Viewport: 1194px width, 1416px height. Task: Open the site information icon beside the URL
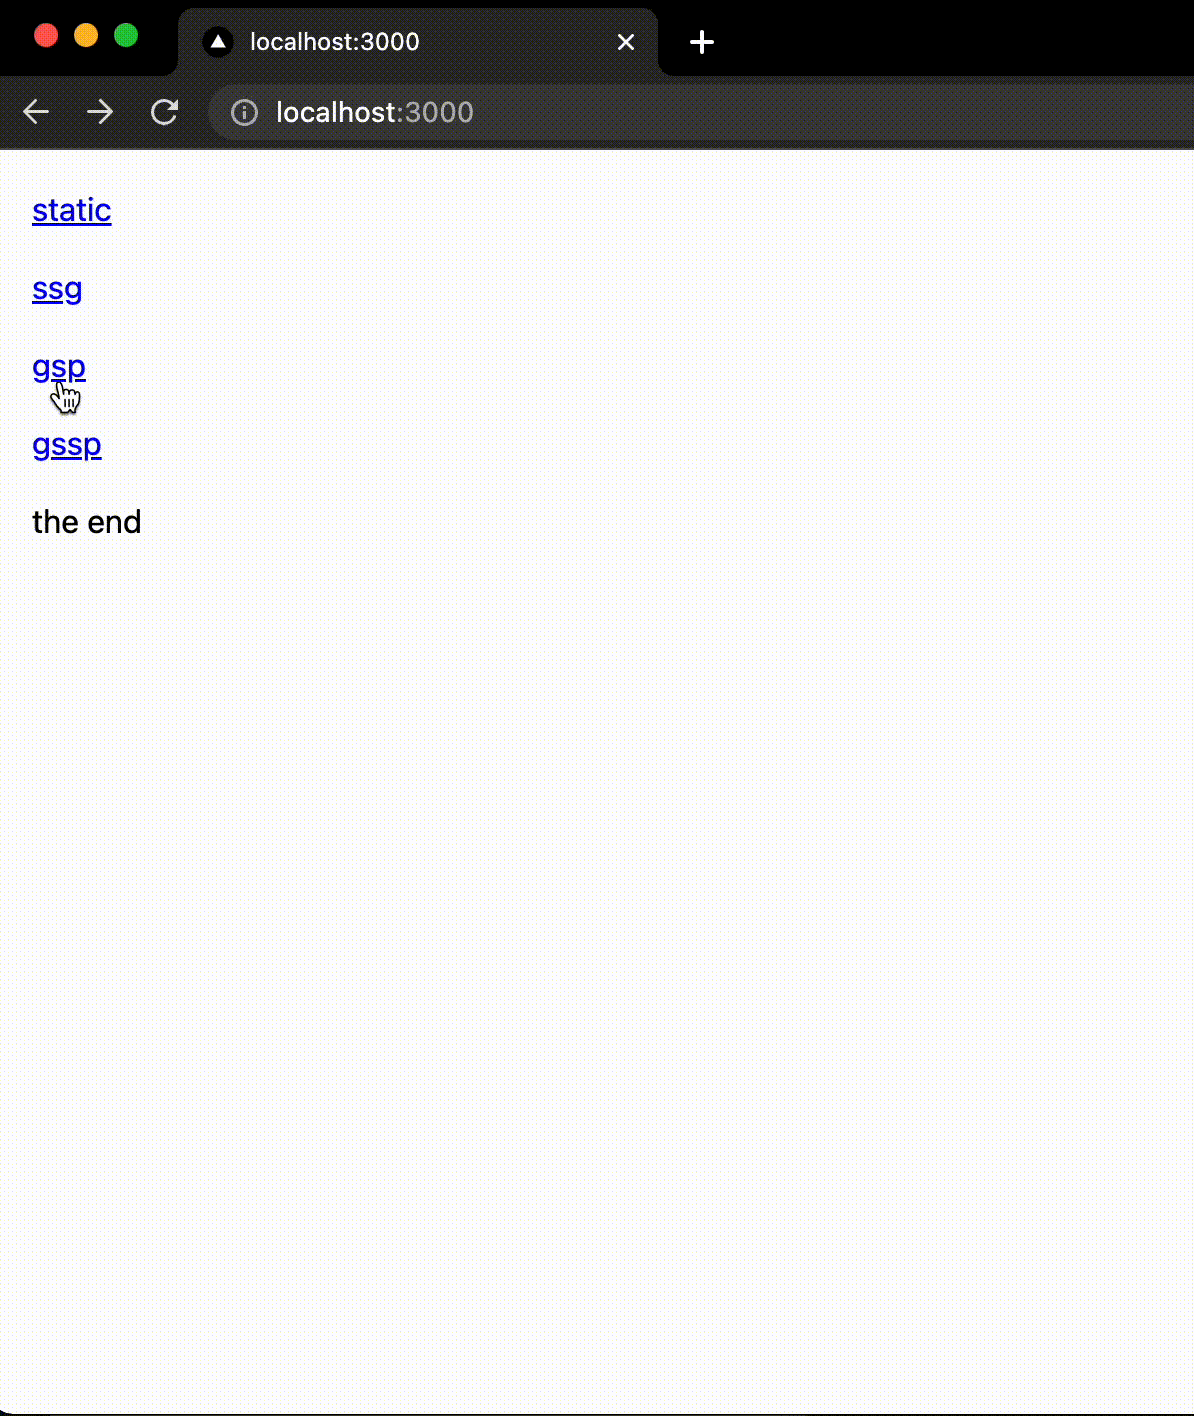pos(244,112)
